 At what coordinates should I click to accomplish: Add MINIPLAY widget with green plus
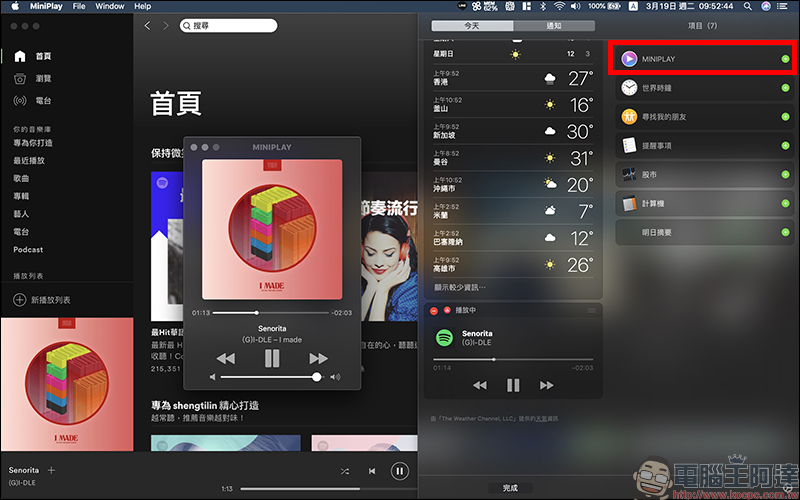[x=785, y=59]
